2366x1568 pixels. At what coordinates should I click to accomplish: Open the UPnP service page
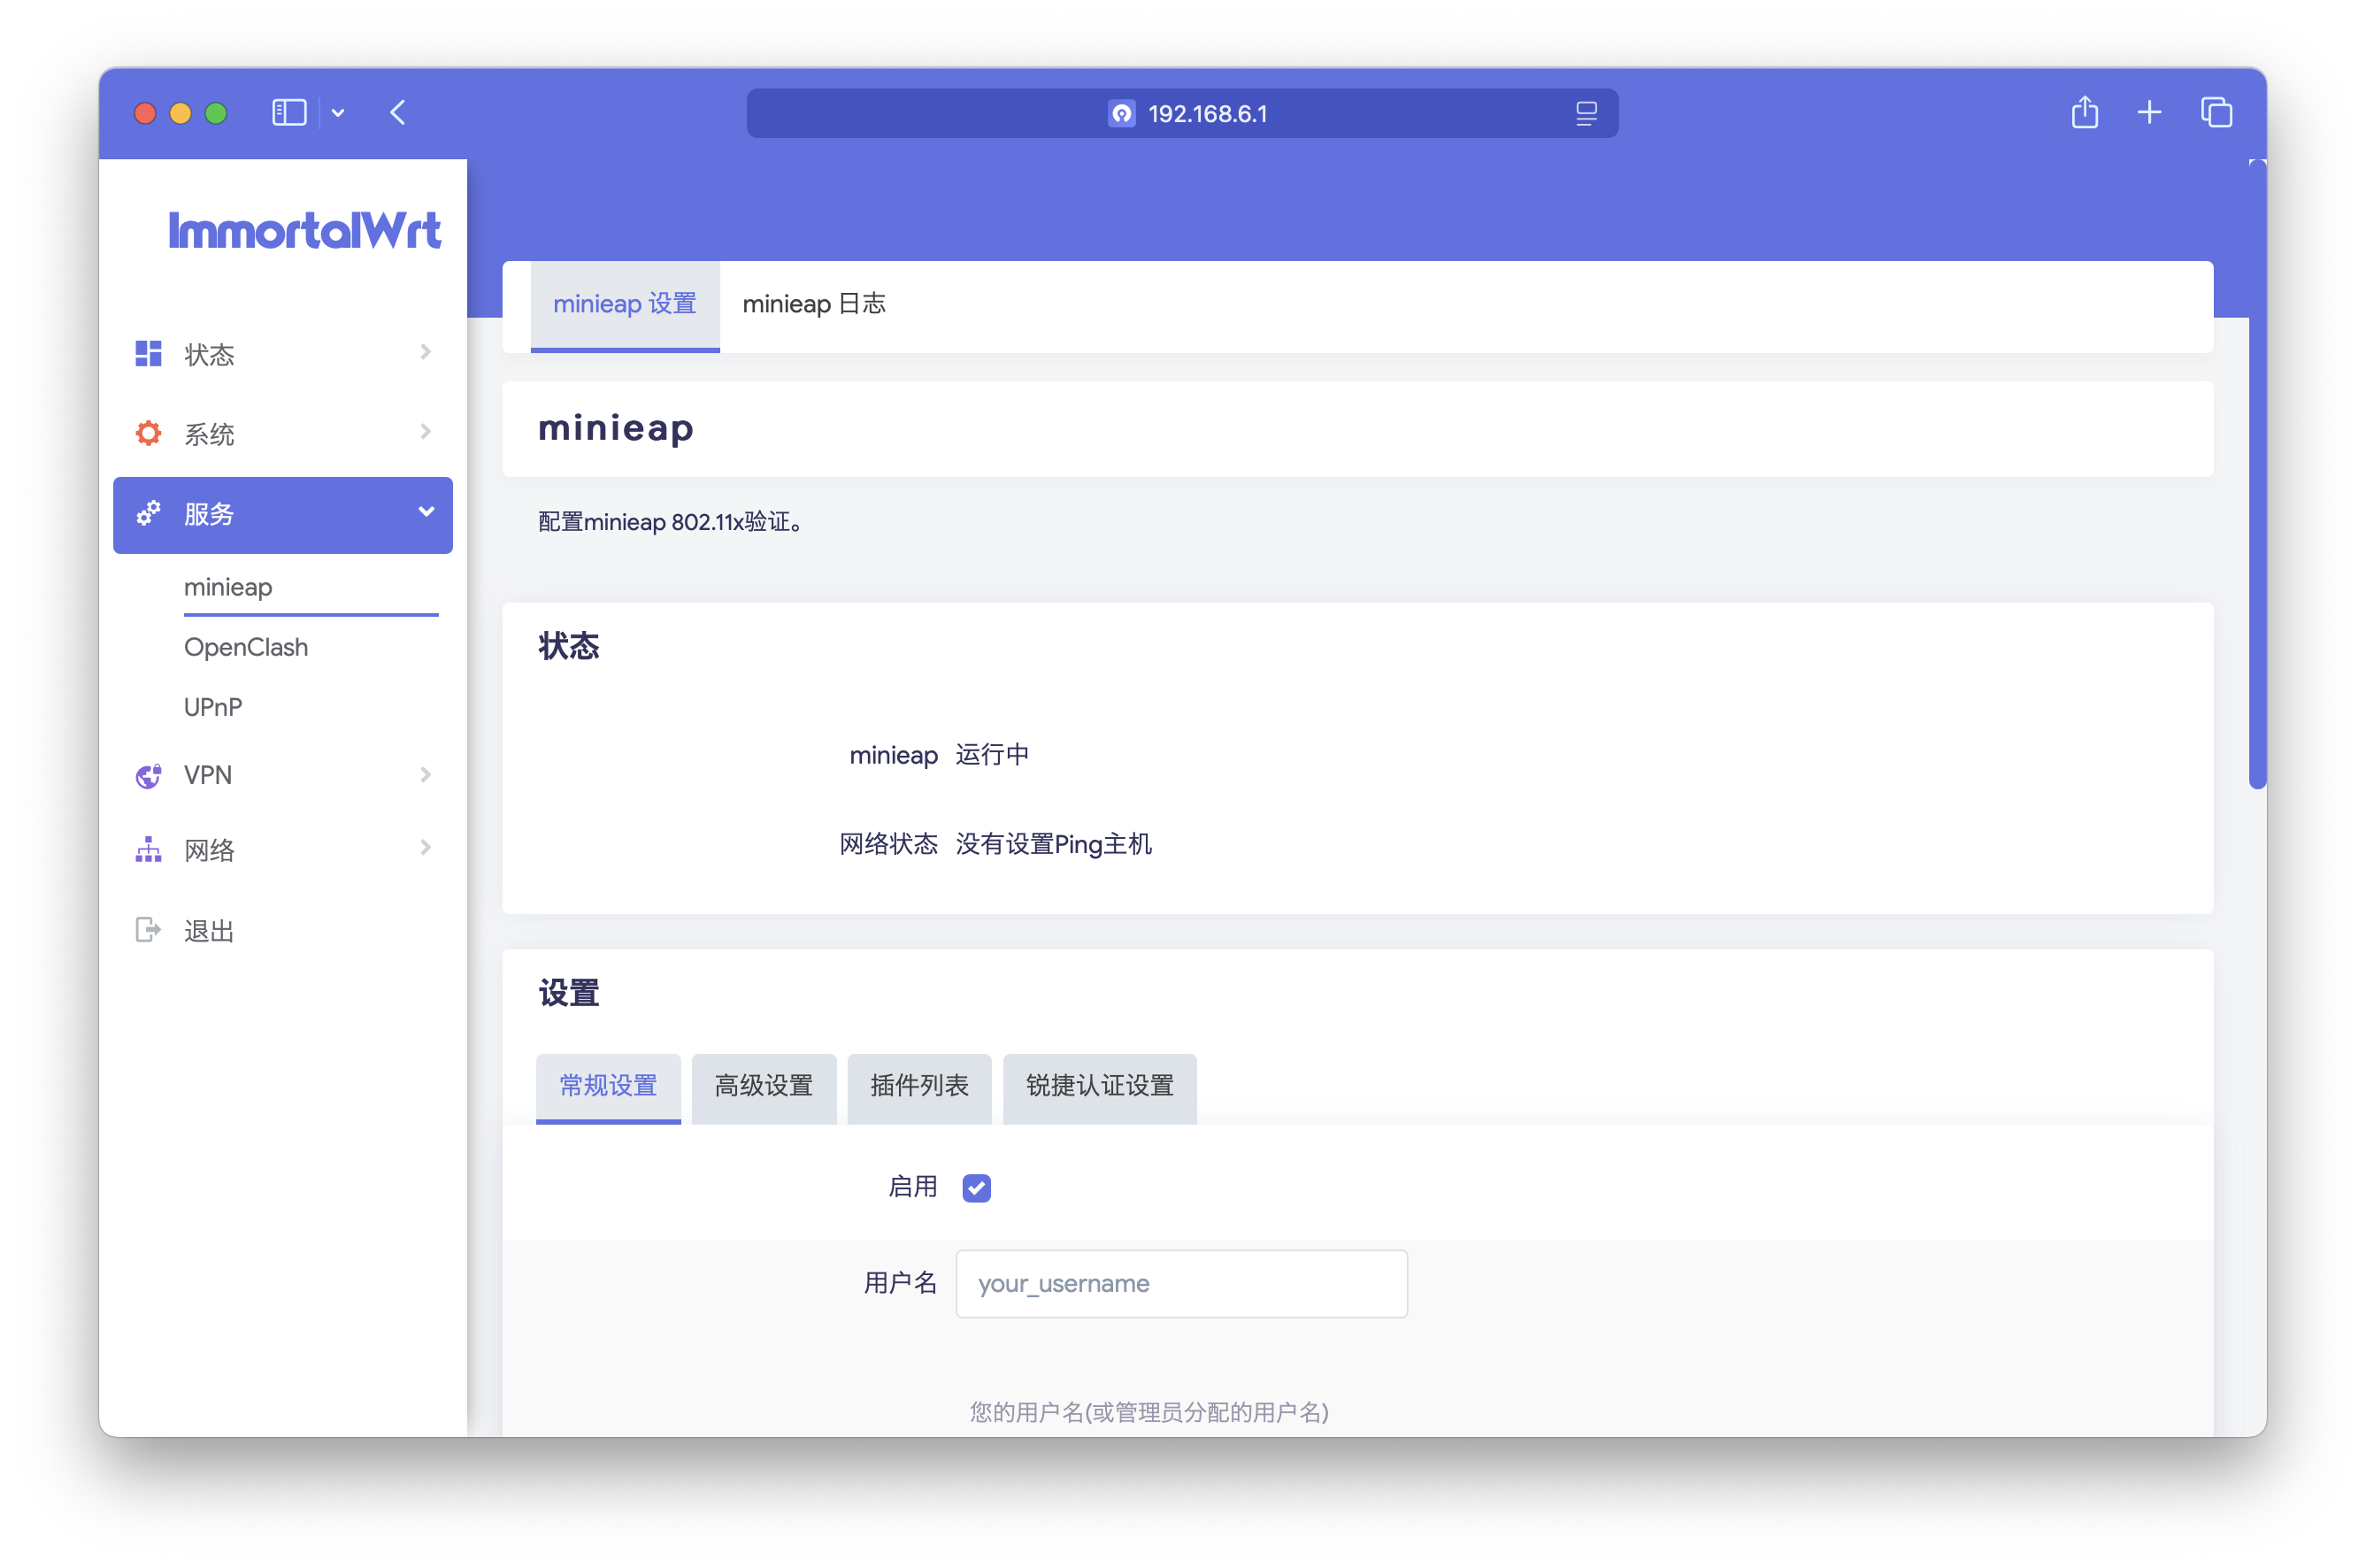pos(213,707)
